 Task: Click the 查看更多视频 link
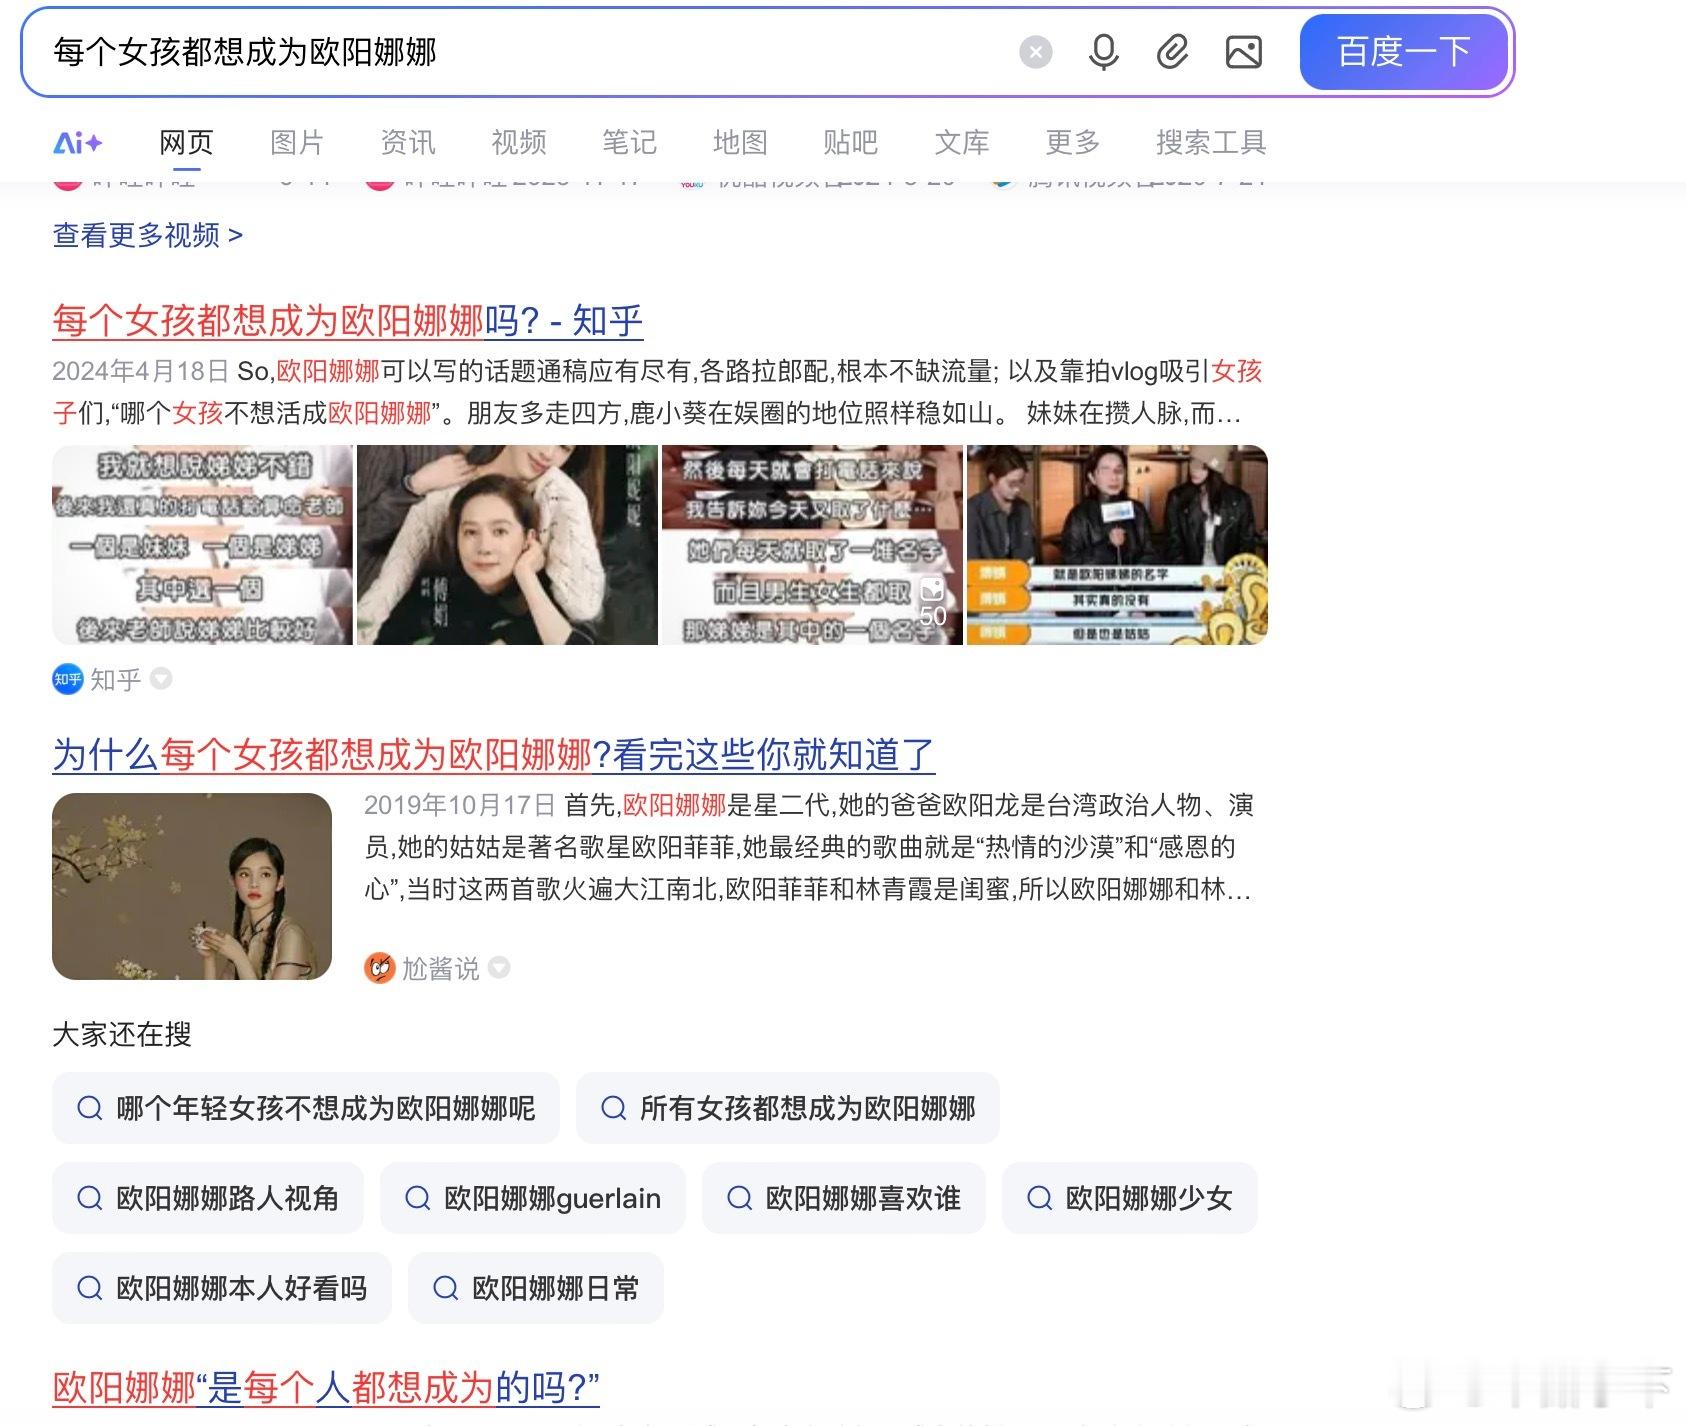[x=147, y=235]
